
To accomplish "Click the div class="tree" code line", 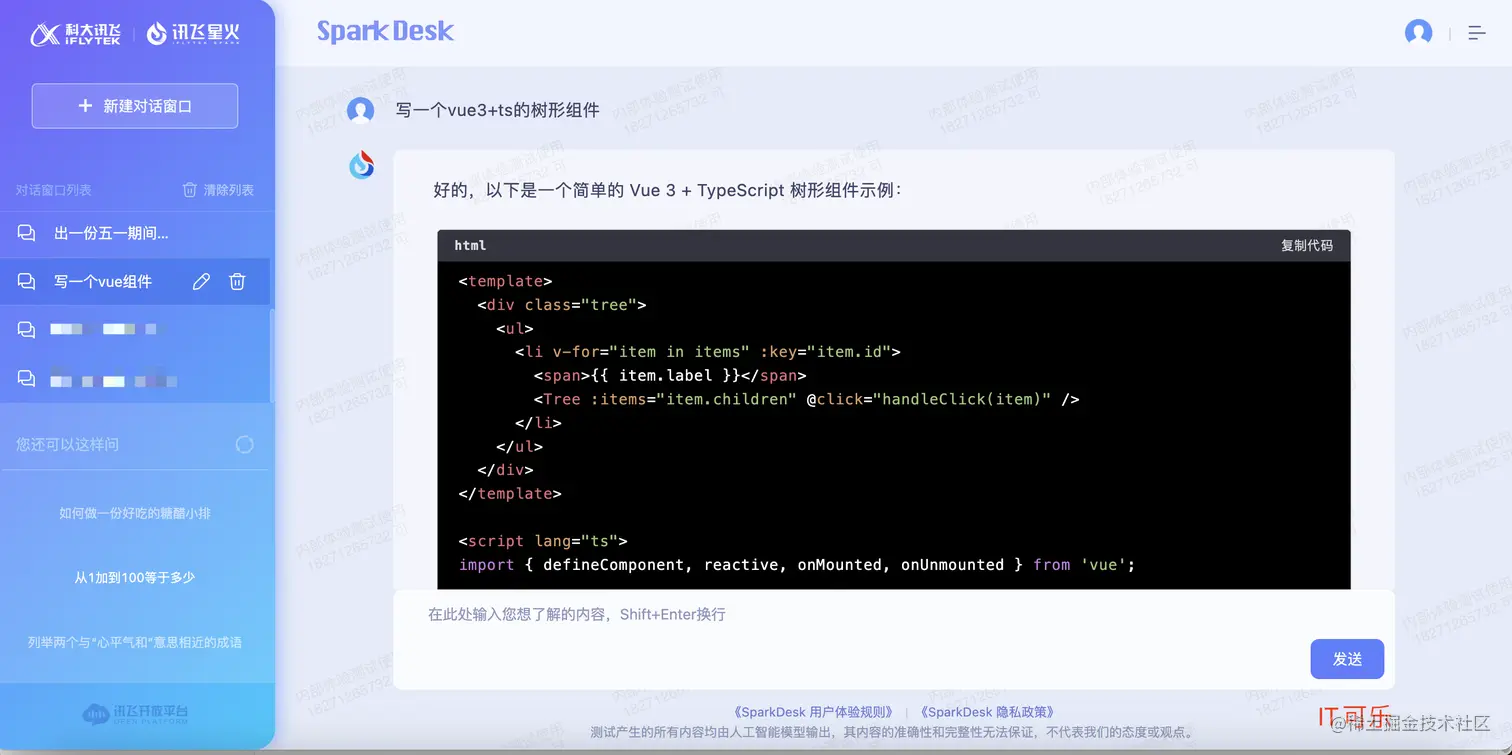I will point(562,305).
